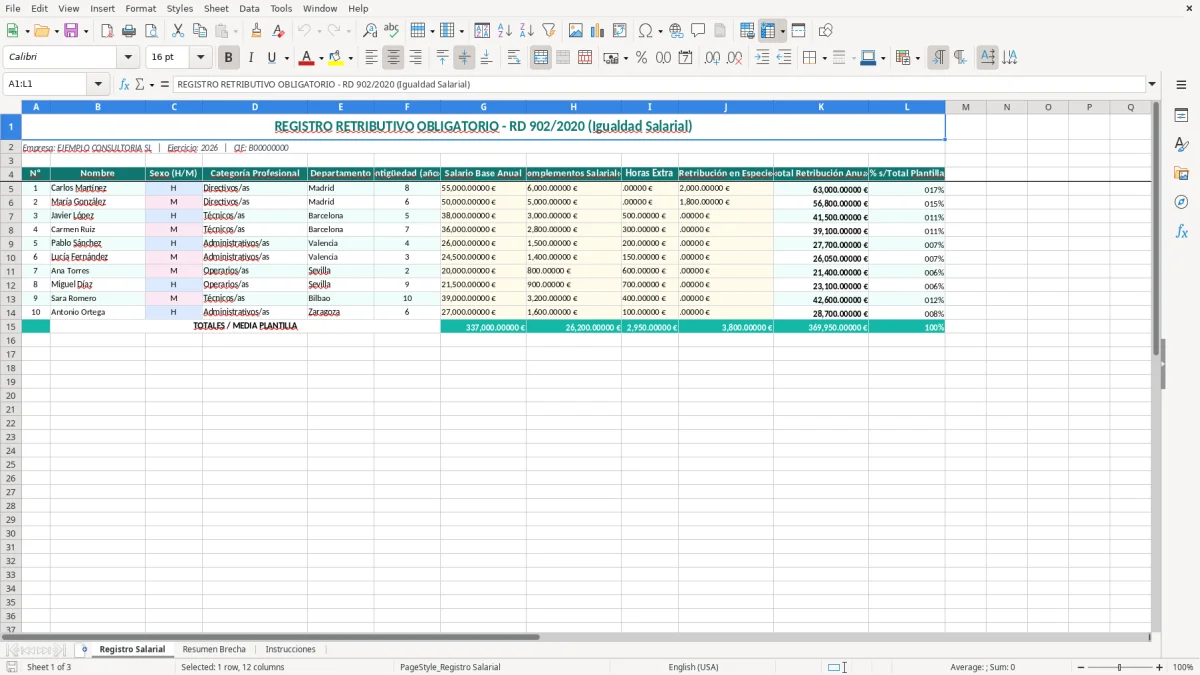Open the background color dropdown arrow

coord(350,58)
